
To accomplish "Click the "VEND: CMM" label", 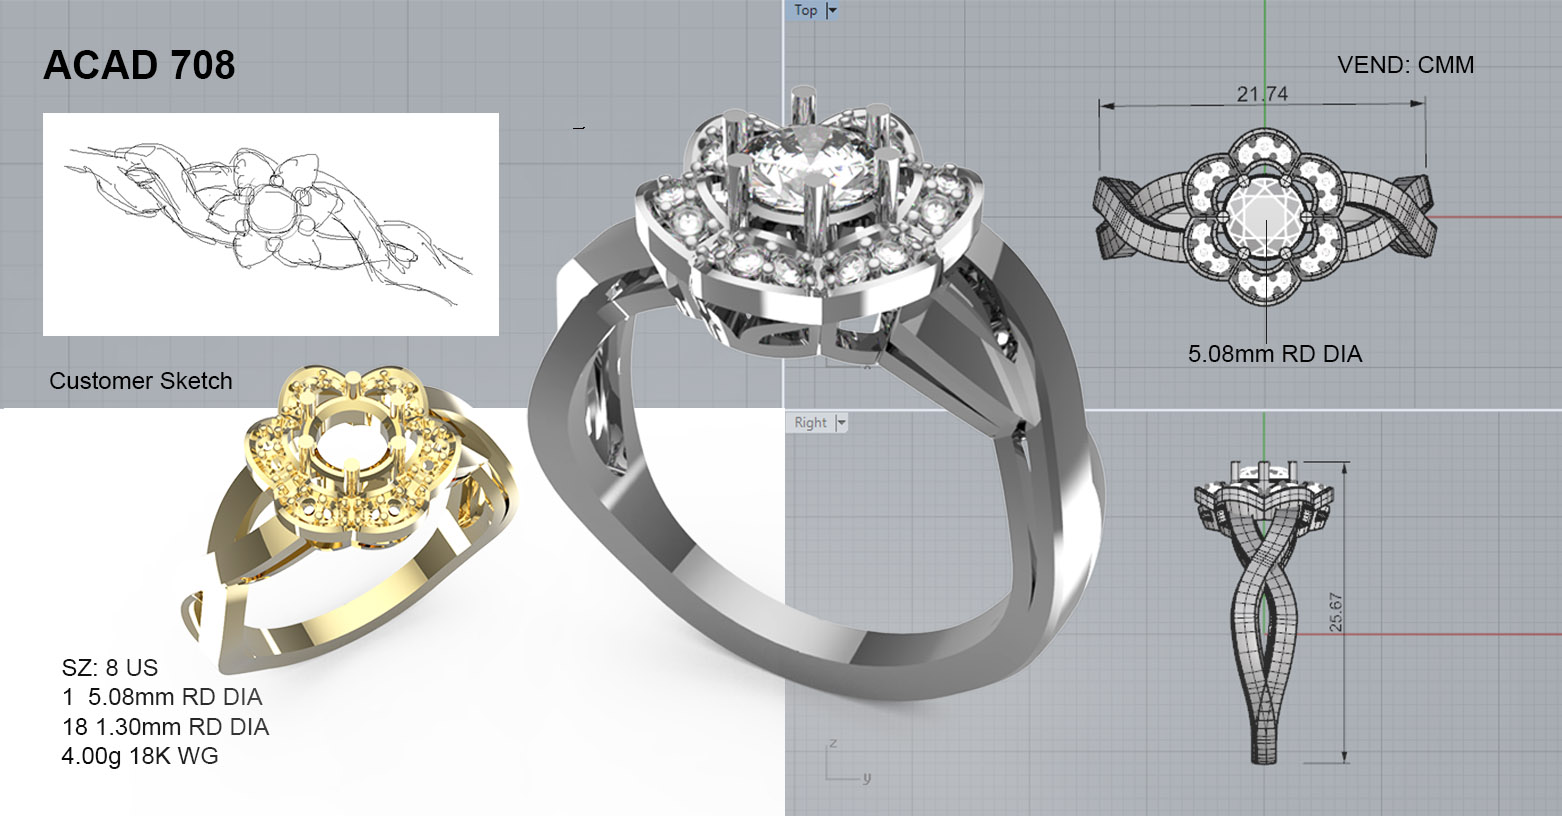I will point(1405,65).
